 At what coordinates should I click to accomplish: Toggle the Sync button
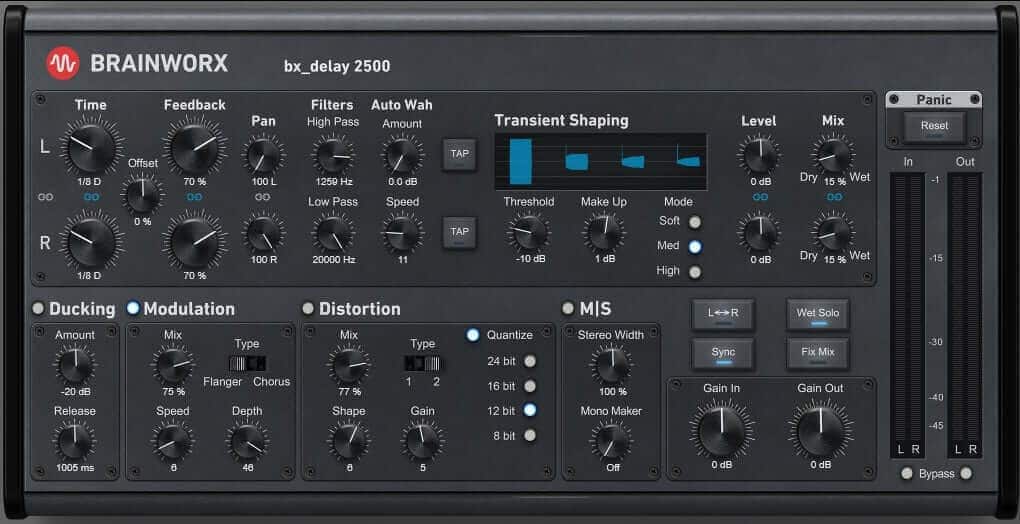(x=723, y=354)
